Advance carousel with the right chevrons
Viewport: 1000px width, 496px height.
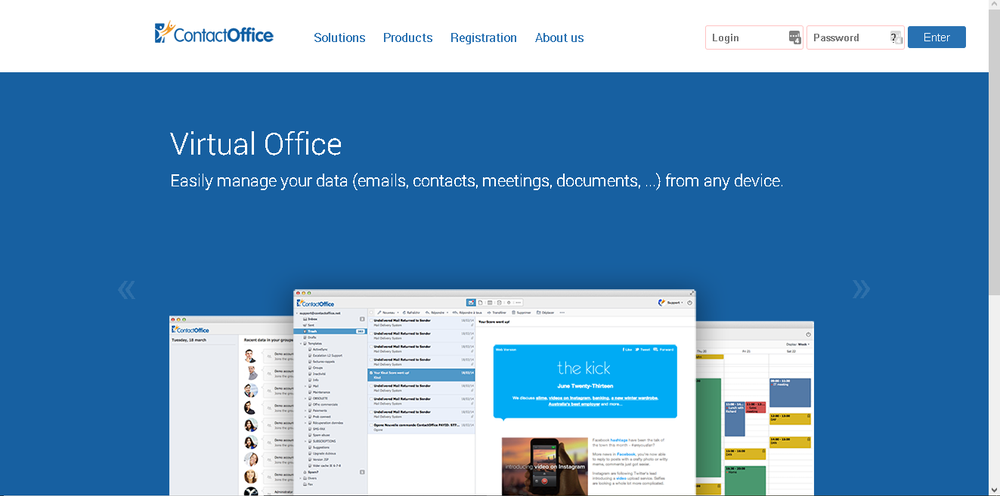861,289
